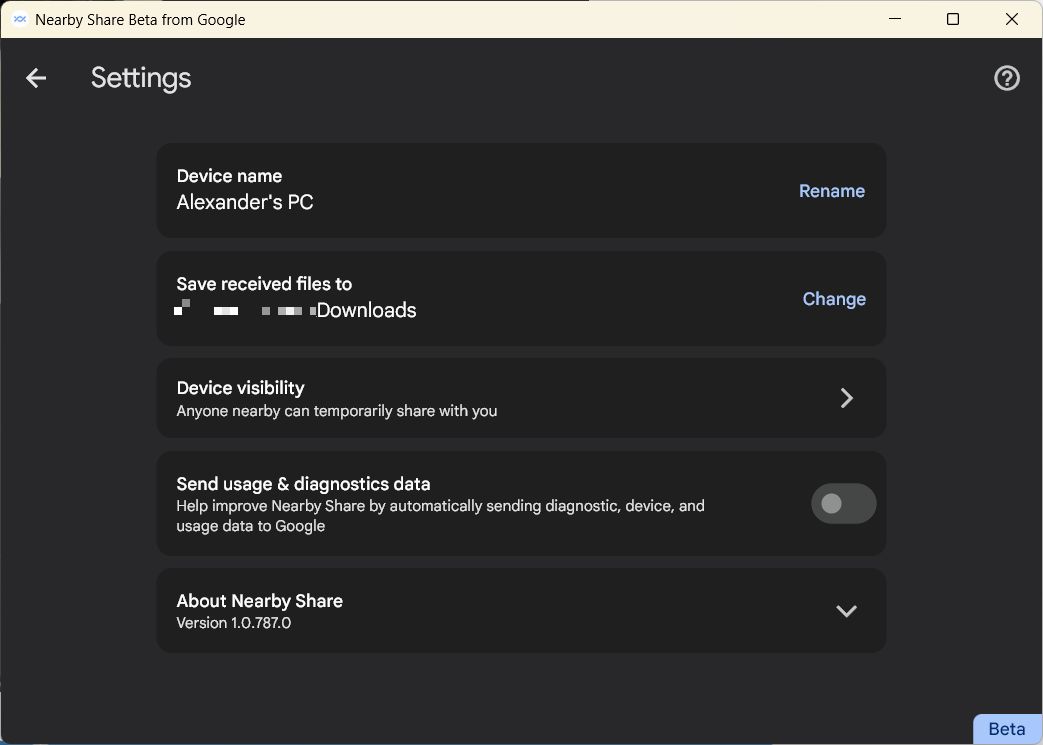Select the Device name card

[520, 191]
